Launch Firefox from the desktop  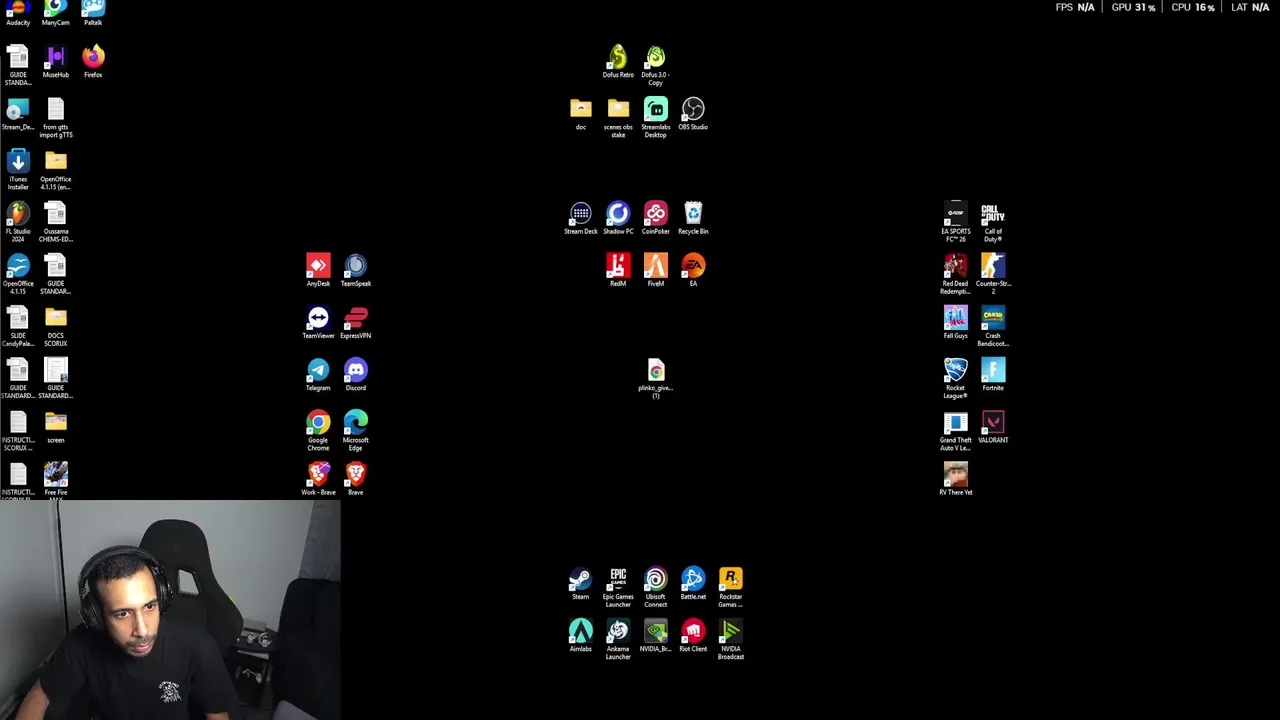pos(93,62)
